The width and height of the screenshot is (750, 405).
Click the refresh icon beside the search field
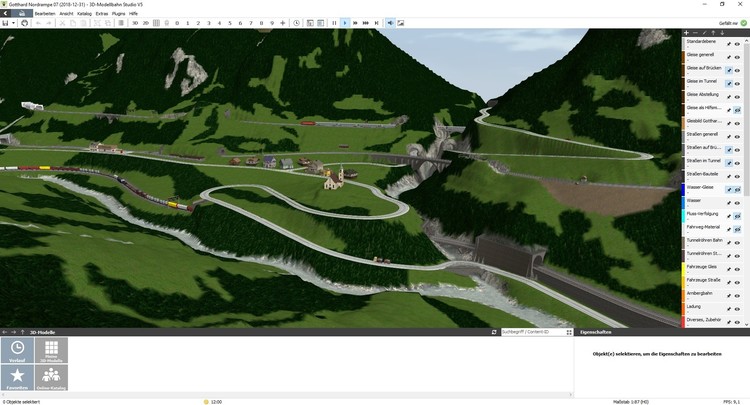coord(494,332)
